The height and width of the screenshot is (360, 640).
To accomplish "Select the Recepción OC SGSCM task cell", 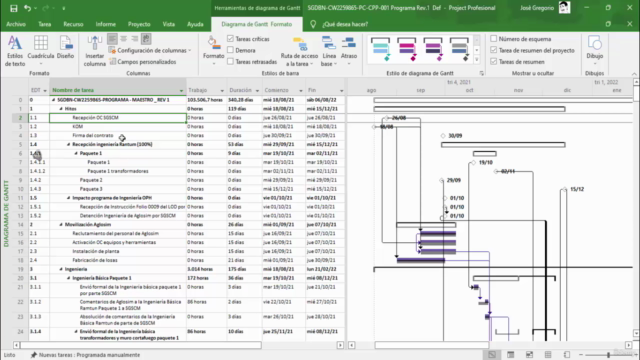I will coord(118,118).
